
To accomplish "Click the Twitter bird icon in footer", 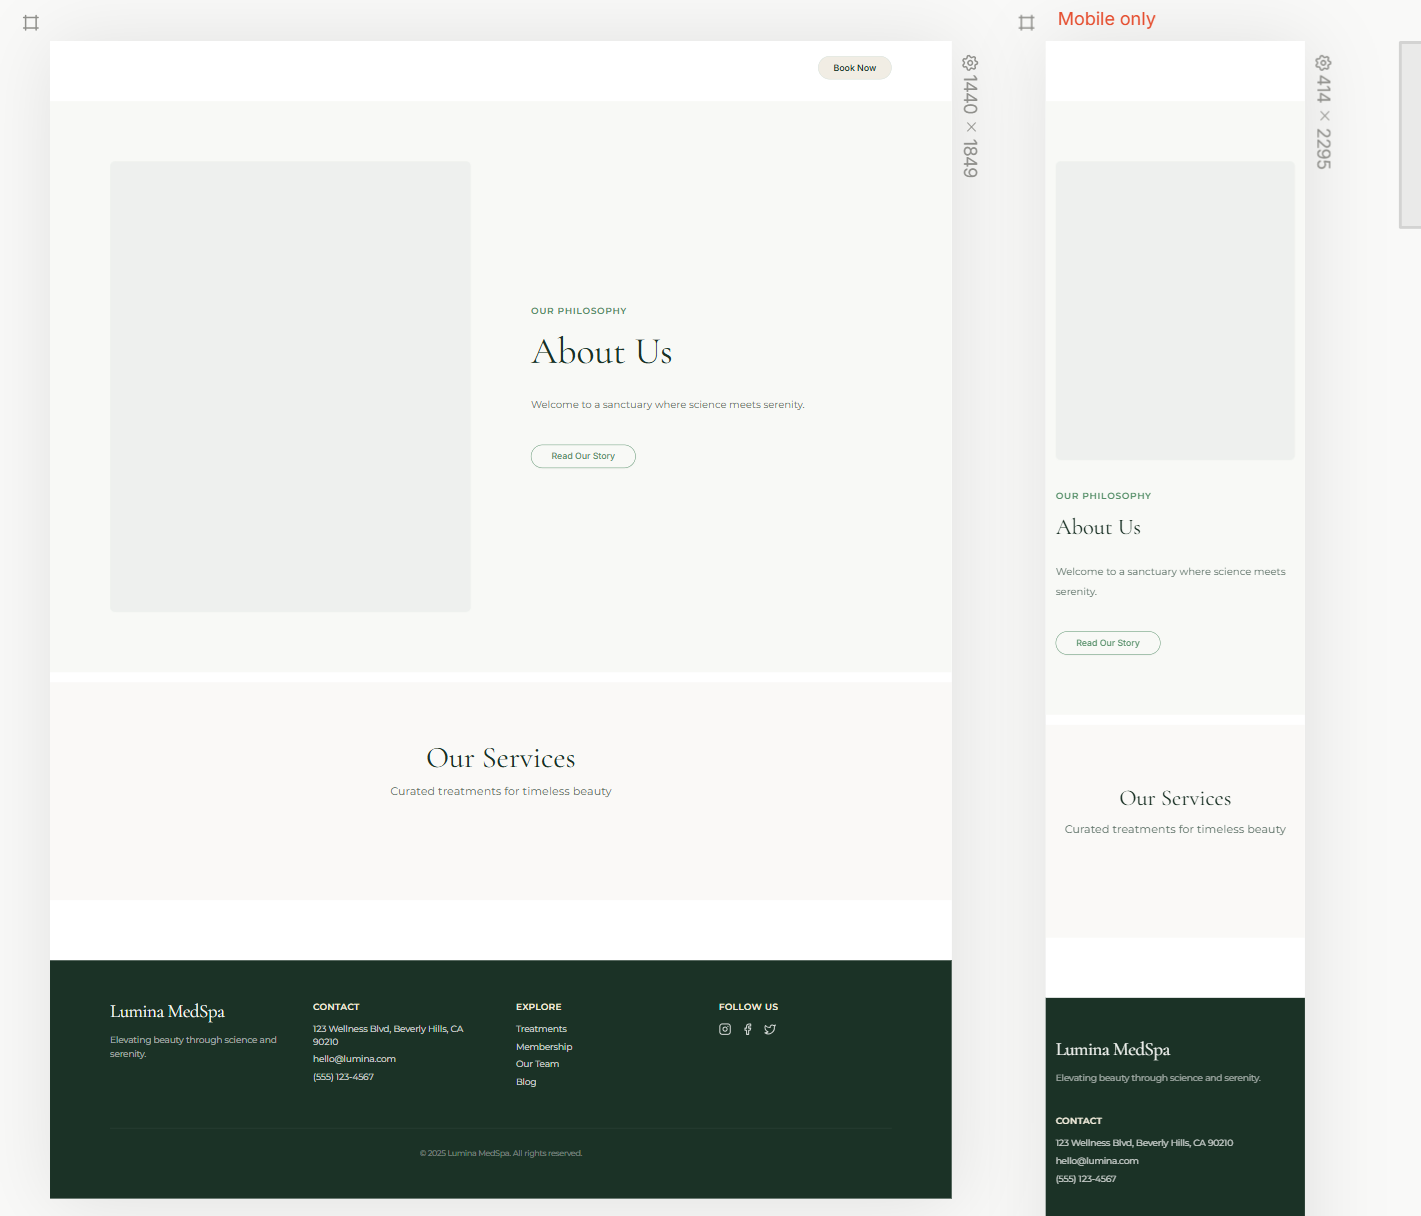I will click(x=770, y=1029).
